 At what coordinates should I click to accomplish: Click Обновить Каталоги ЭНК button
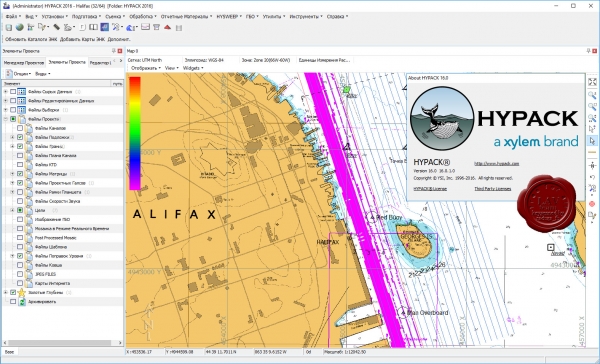point(31,39)
